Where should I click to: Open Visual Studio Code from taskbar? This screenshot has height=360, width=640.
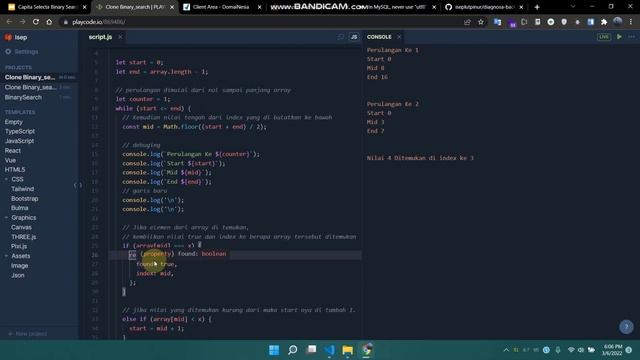coord(329,350)
